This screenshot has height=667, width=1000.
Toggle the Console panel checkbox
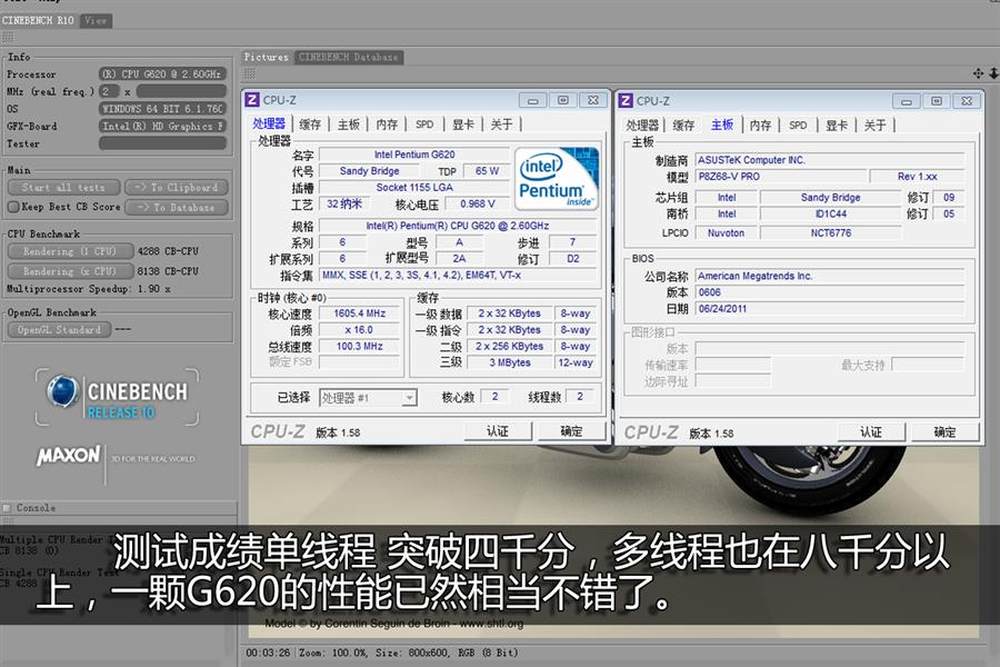coord(8,508)
